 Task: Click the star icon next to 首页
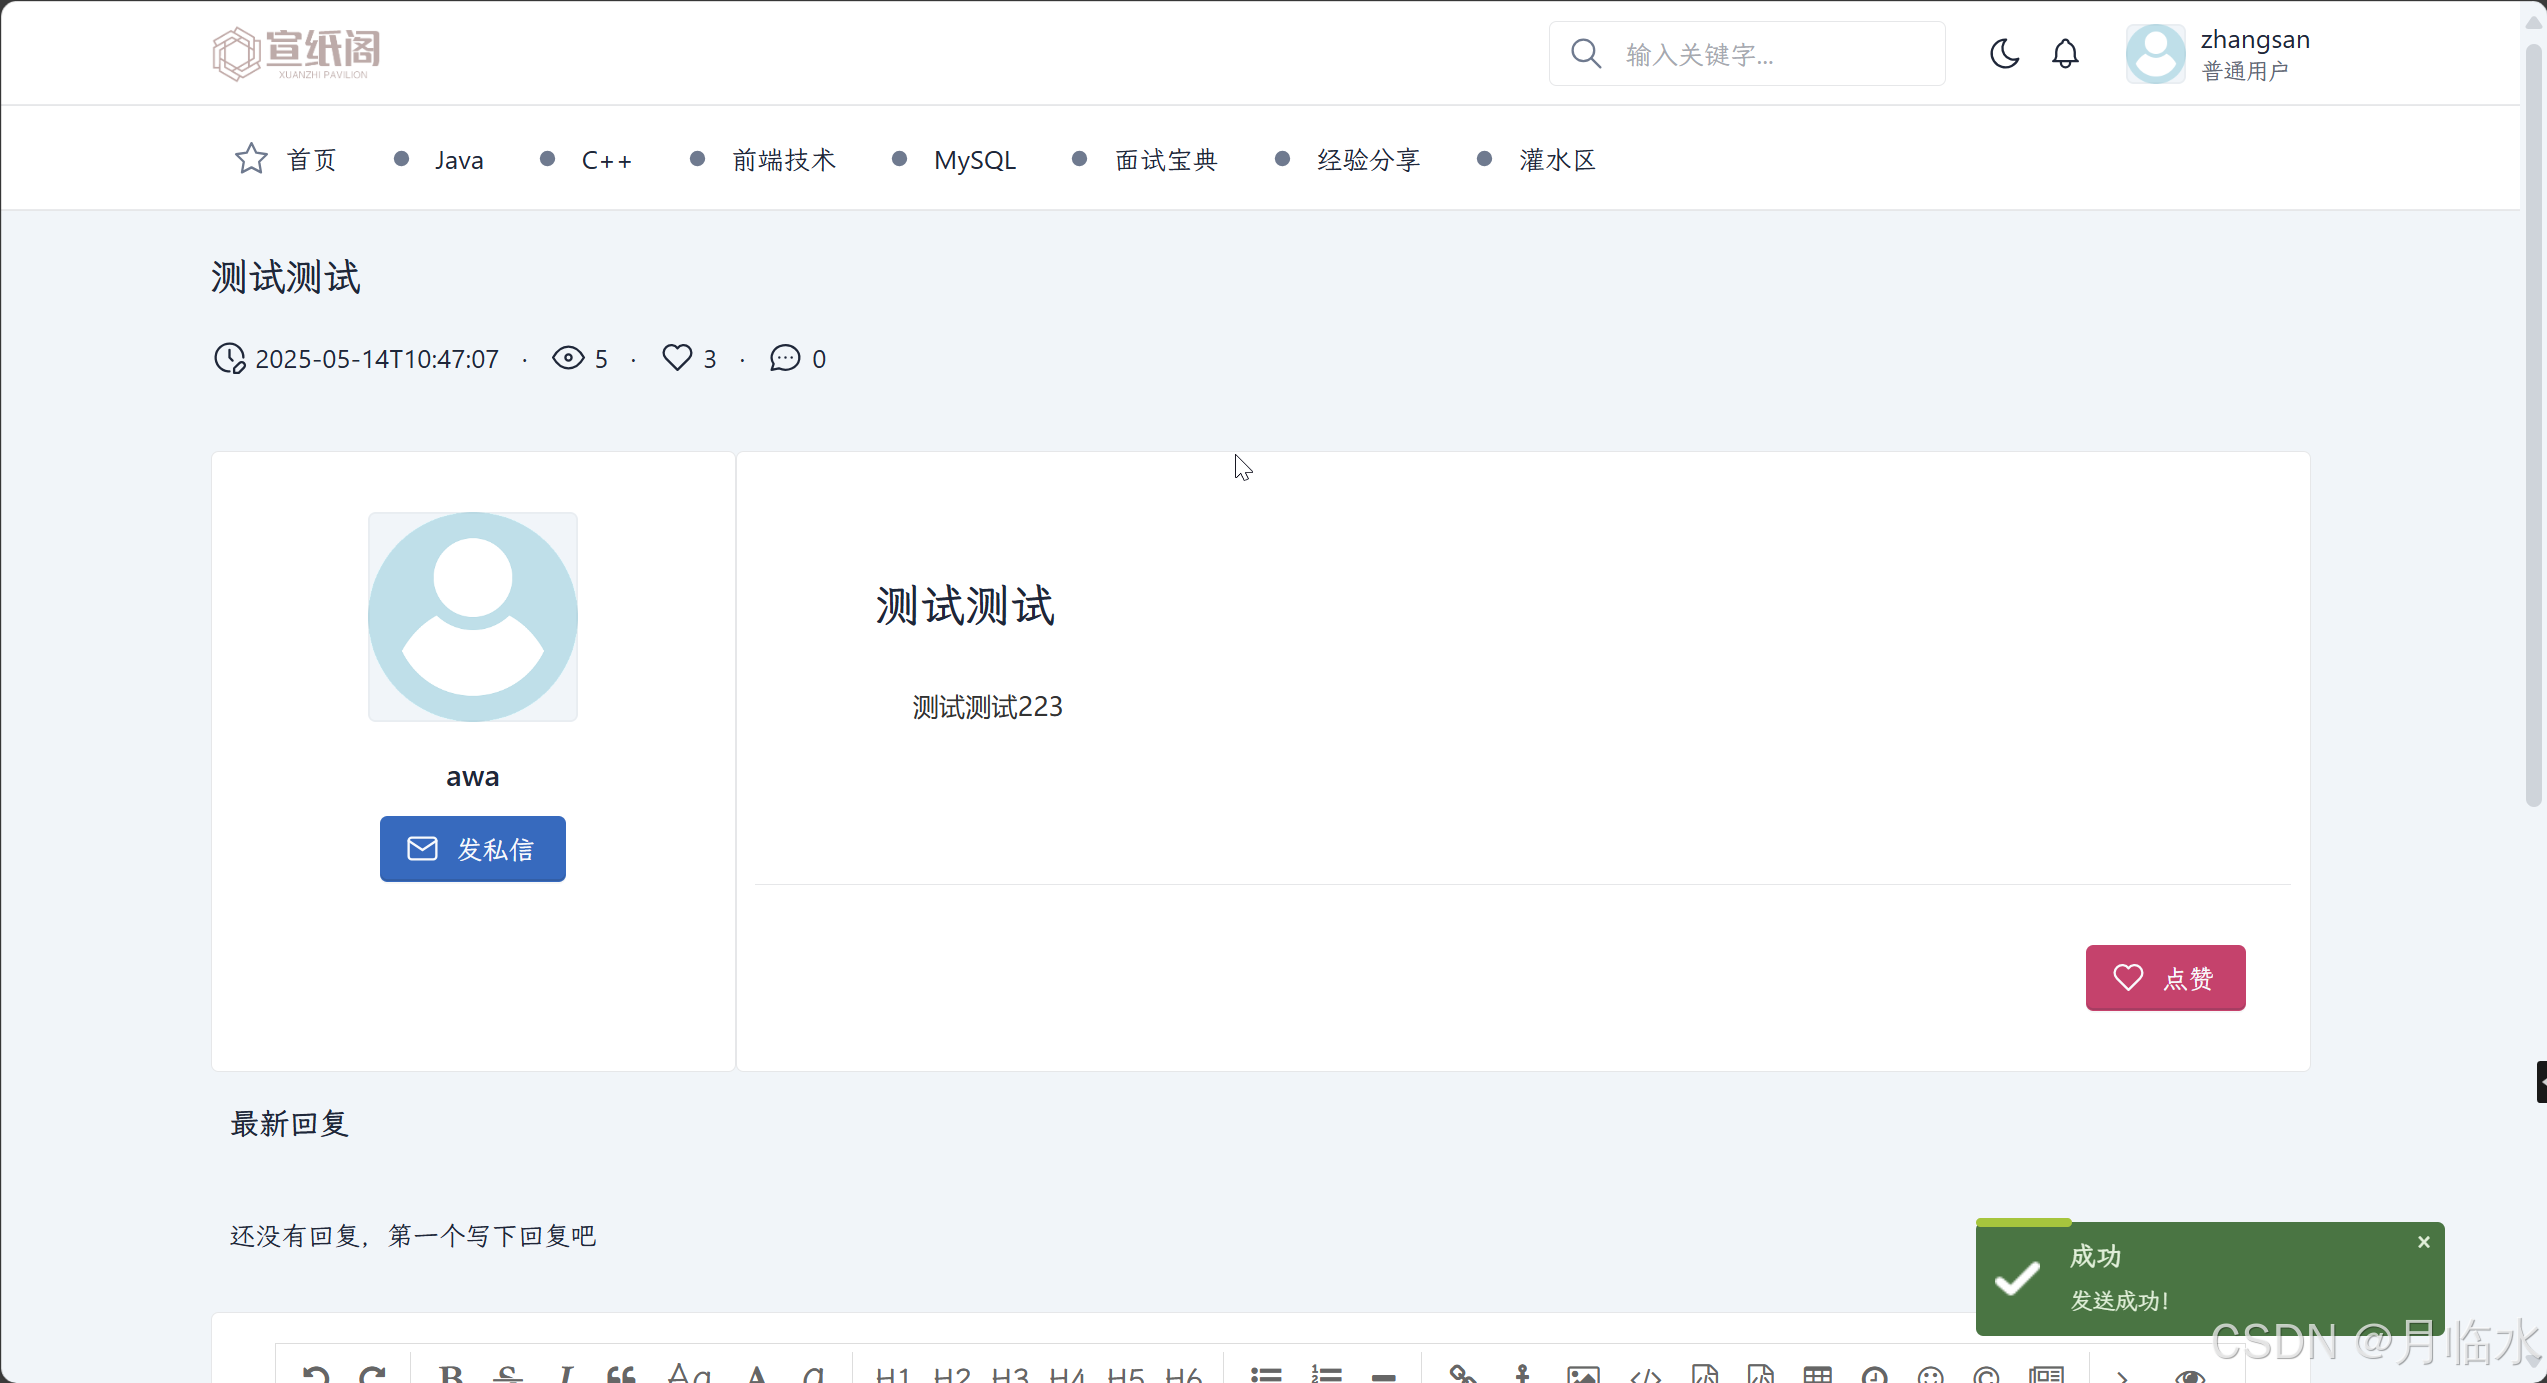[x=251, y=159]
